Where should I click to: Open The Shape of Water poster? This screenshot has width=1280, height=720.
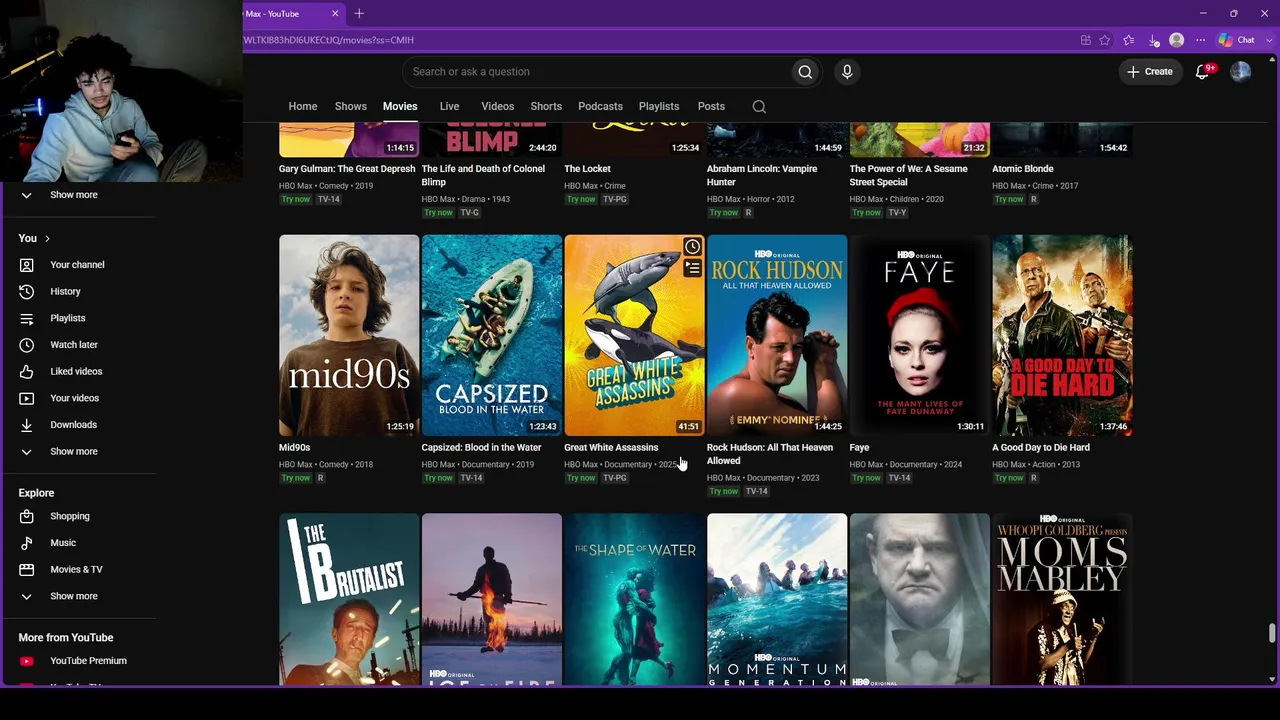635,600
